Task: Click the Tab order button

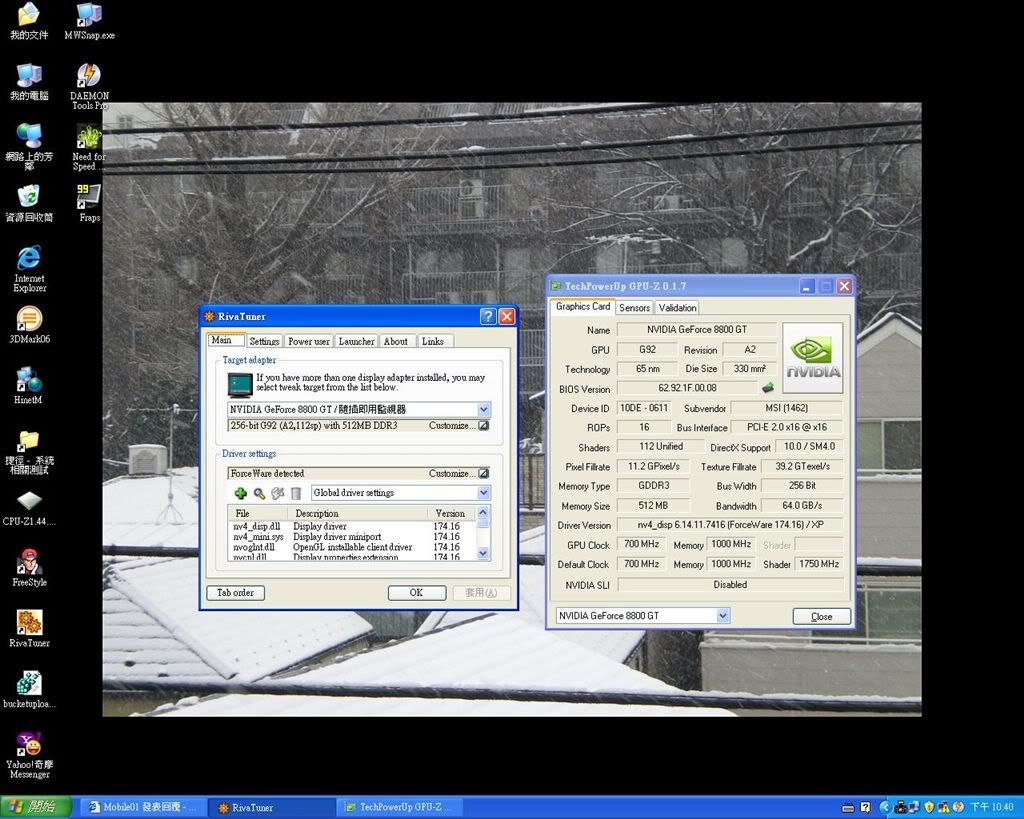Action: [x=236, y=592]
